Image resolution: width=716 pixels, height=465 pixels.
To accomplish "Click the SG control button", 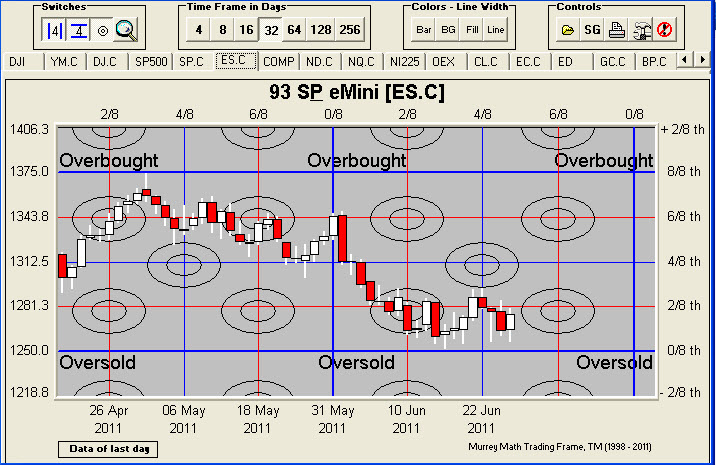I will pyautogui.click(x=592, y=30).
